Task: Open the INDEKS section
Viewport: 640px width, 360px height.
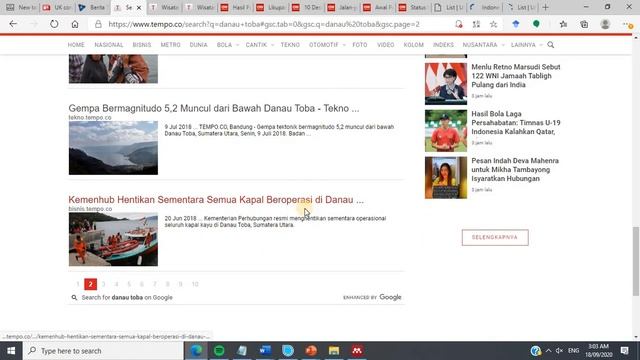Action: click(x=443, y=45)
